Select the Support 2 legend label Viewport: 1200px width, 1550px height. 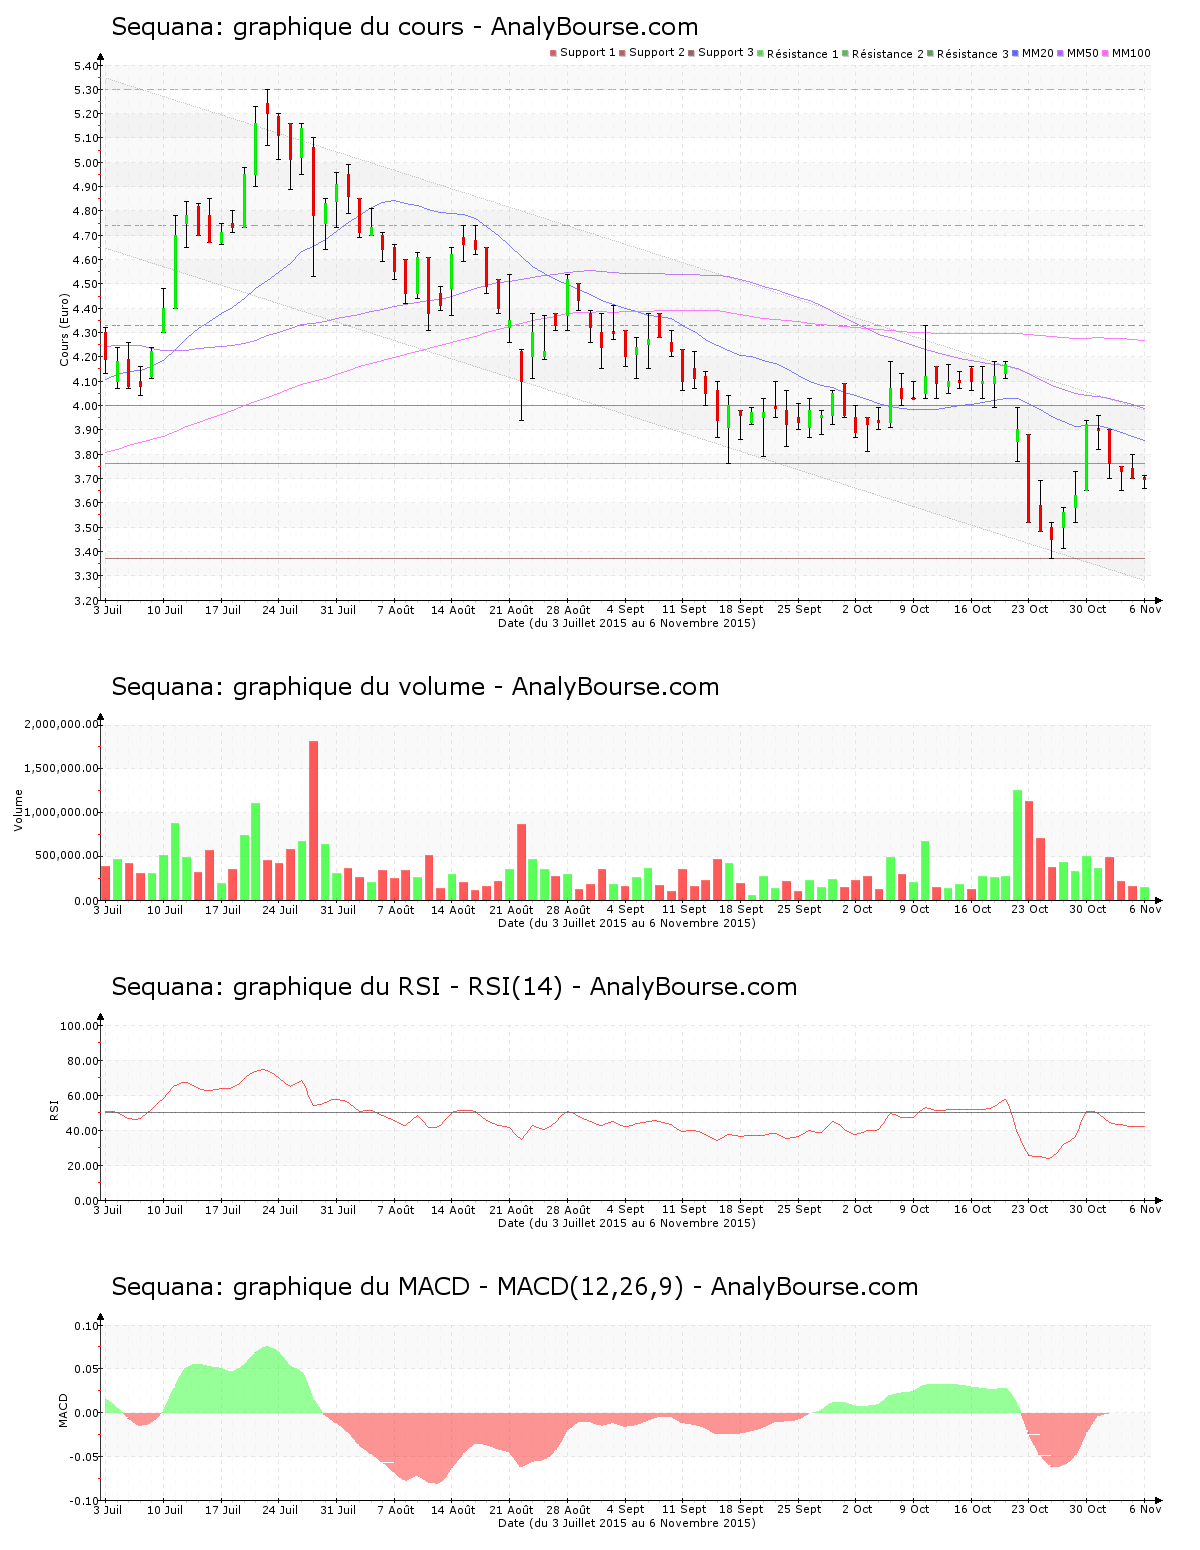(657, 53)
